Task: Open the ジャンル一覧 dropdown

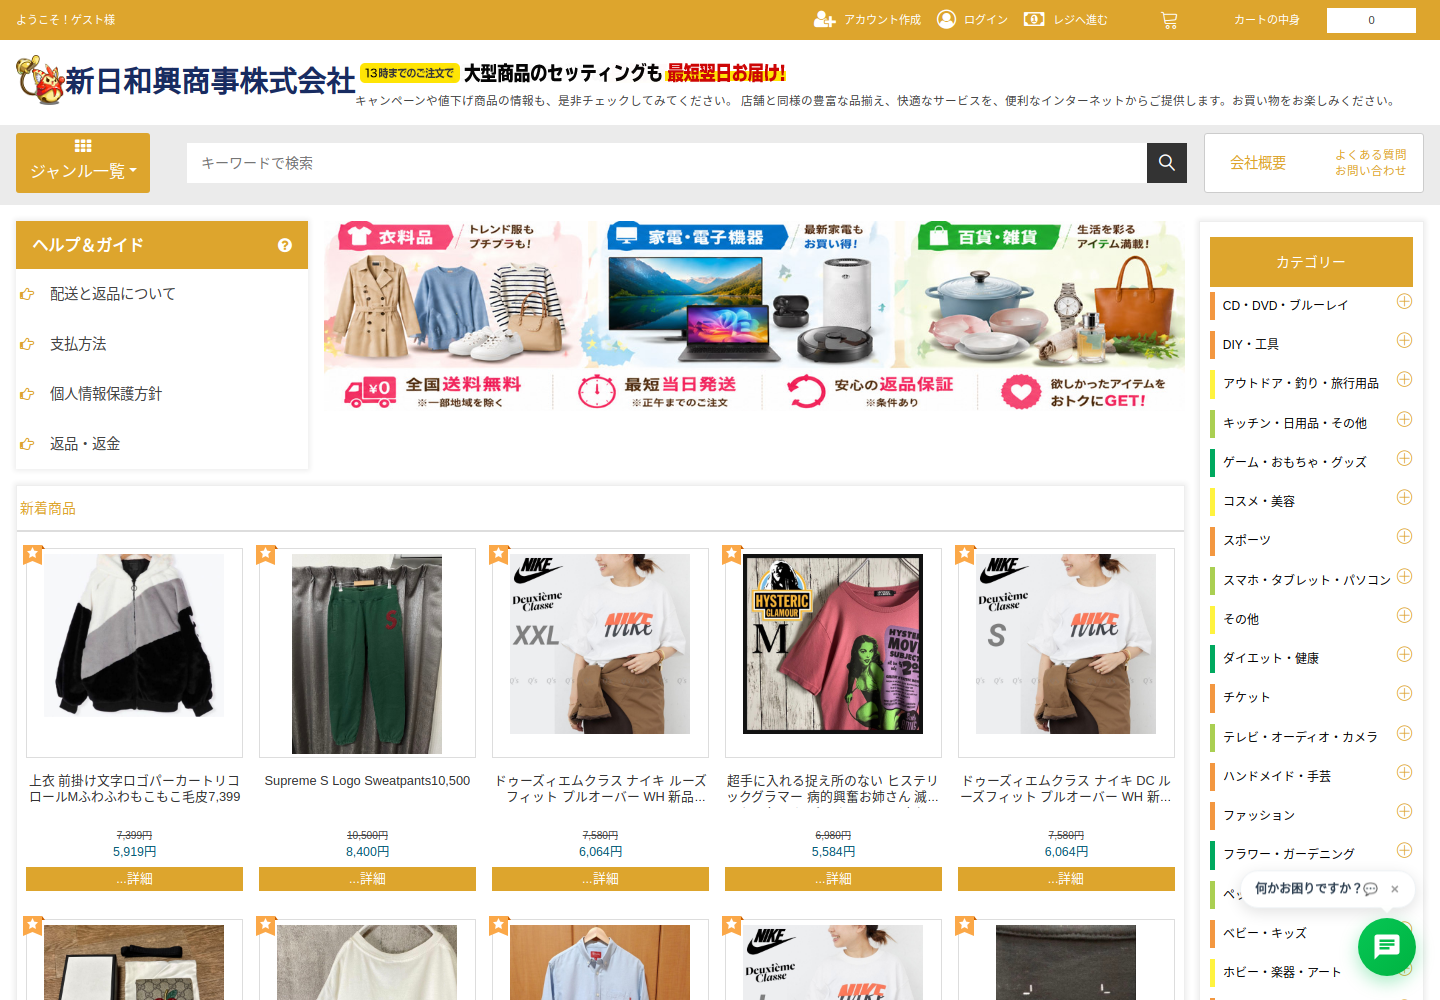Action: coord(83,163)
